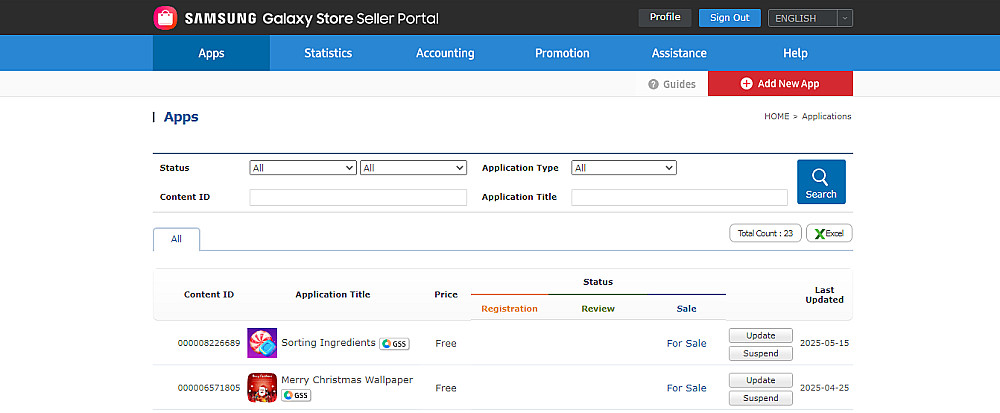Click the Galaxy Store bag logo icon
The width and height of the screenshot is (1000, 413).
point(166,18)
